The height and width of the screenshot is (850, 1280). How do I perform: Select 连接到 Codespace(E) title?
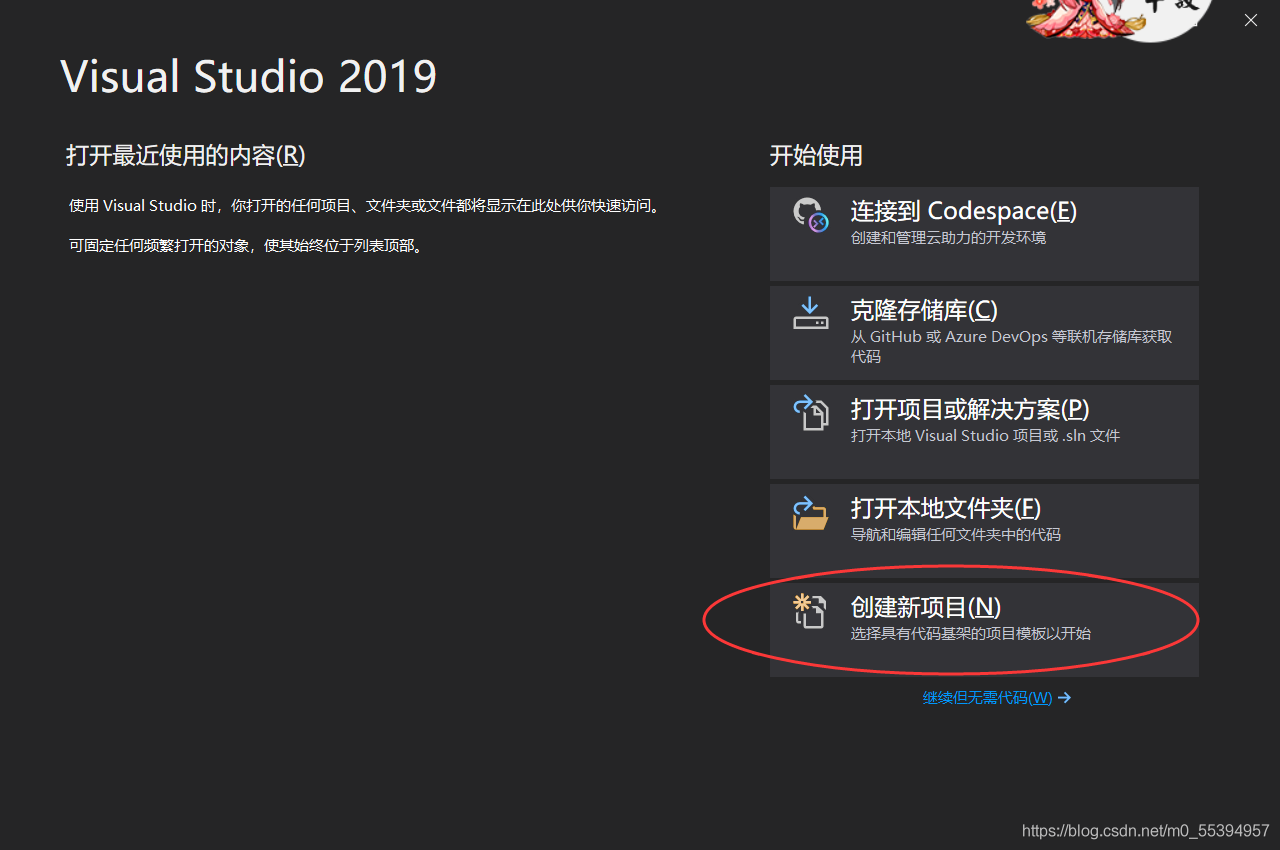[x=964, y=211]
